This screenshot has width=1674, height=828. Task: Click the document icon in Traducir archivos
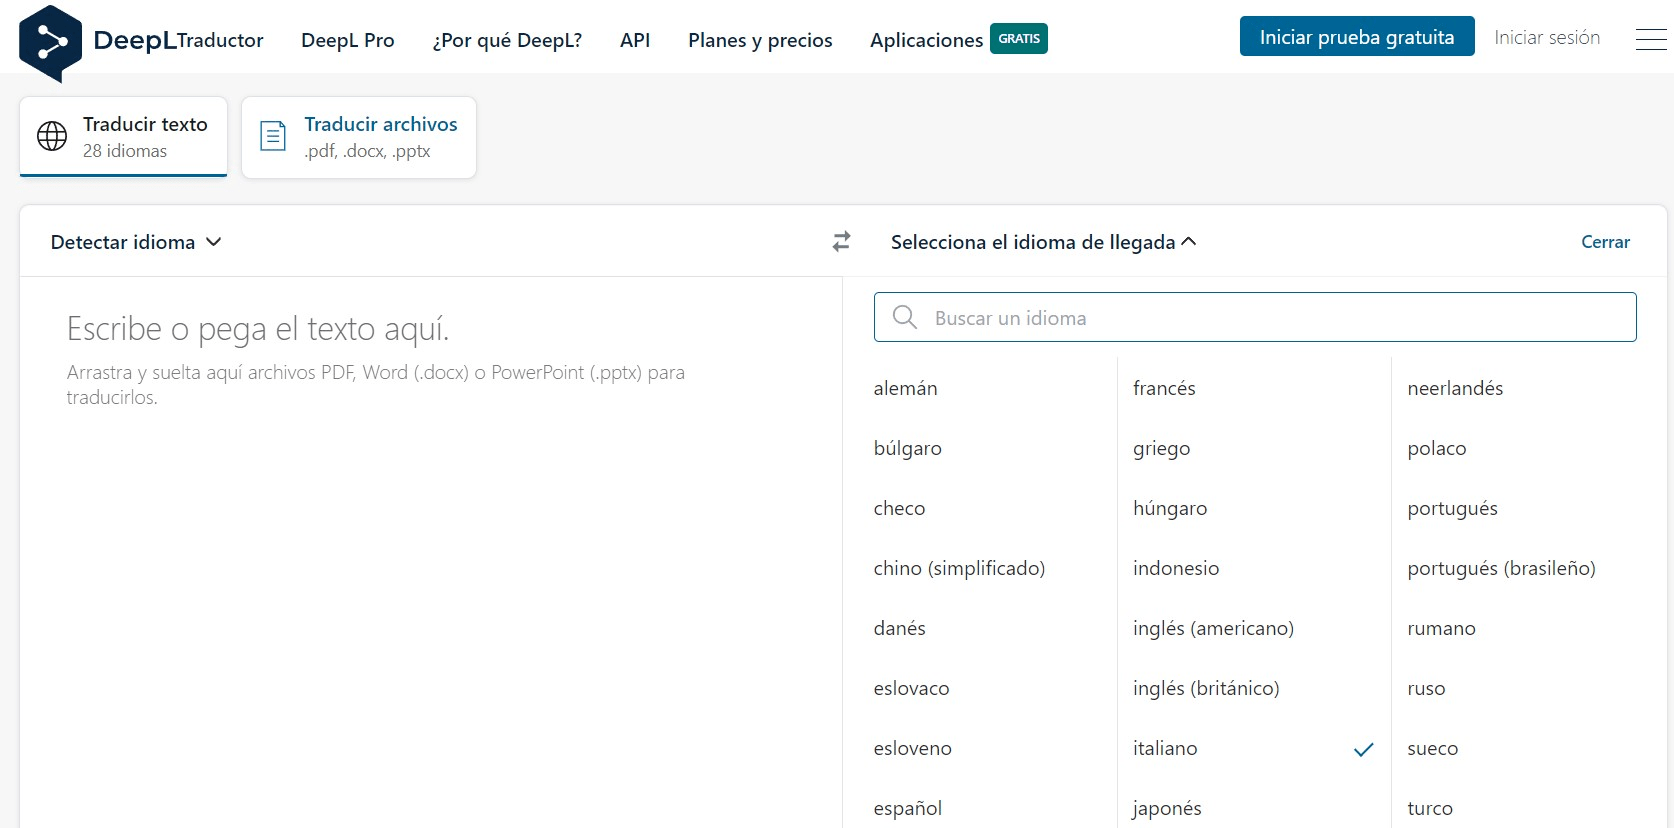tap(273, 136)
